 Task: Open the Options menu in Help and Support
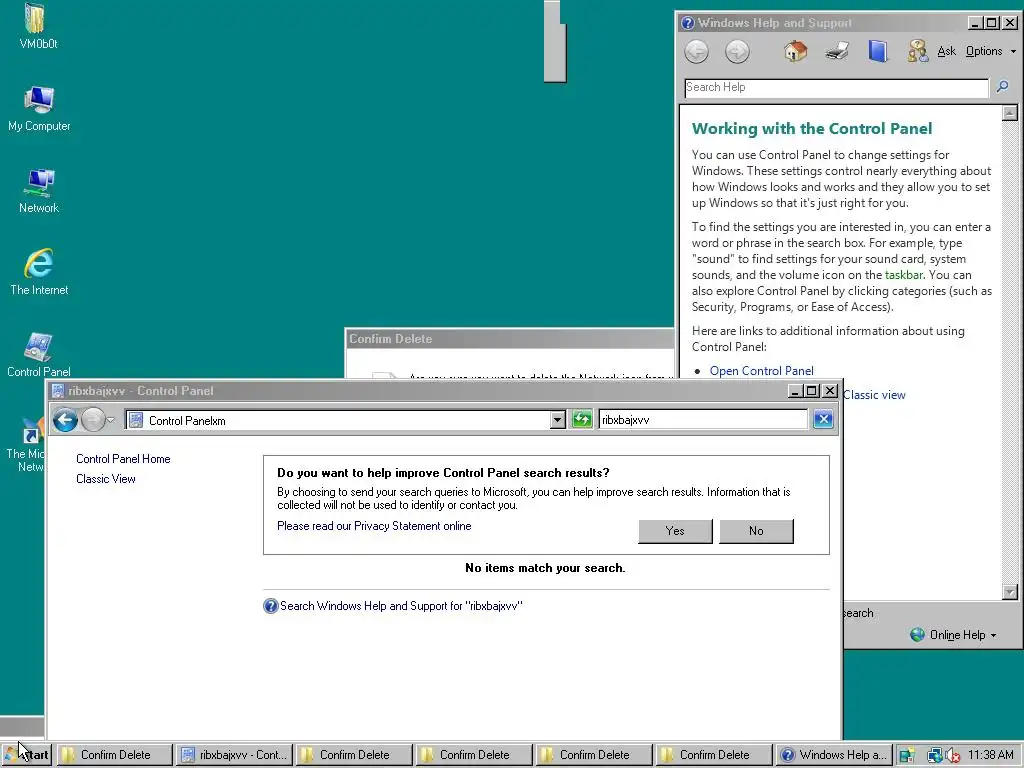click(990, 51)
